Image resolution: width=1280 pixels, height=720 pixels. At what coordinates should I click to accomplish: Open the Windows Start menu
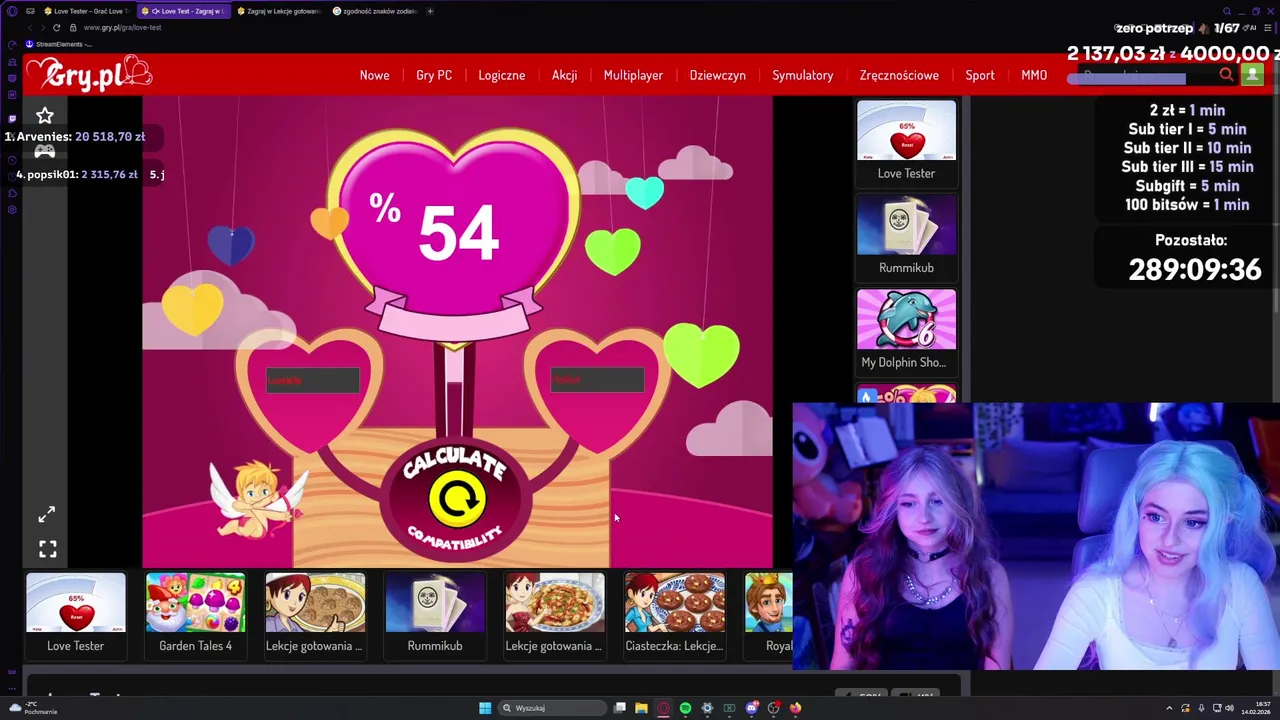click(485, 708)
